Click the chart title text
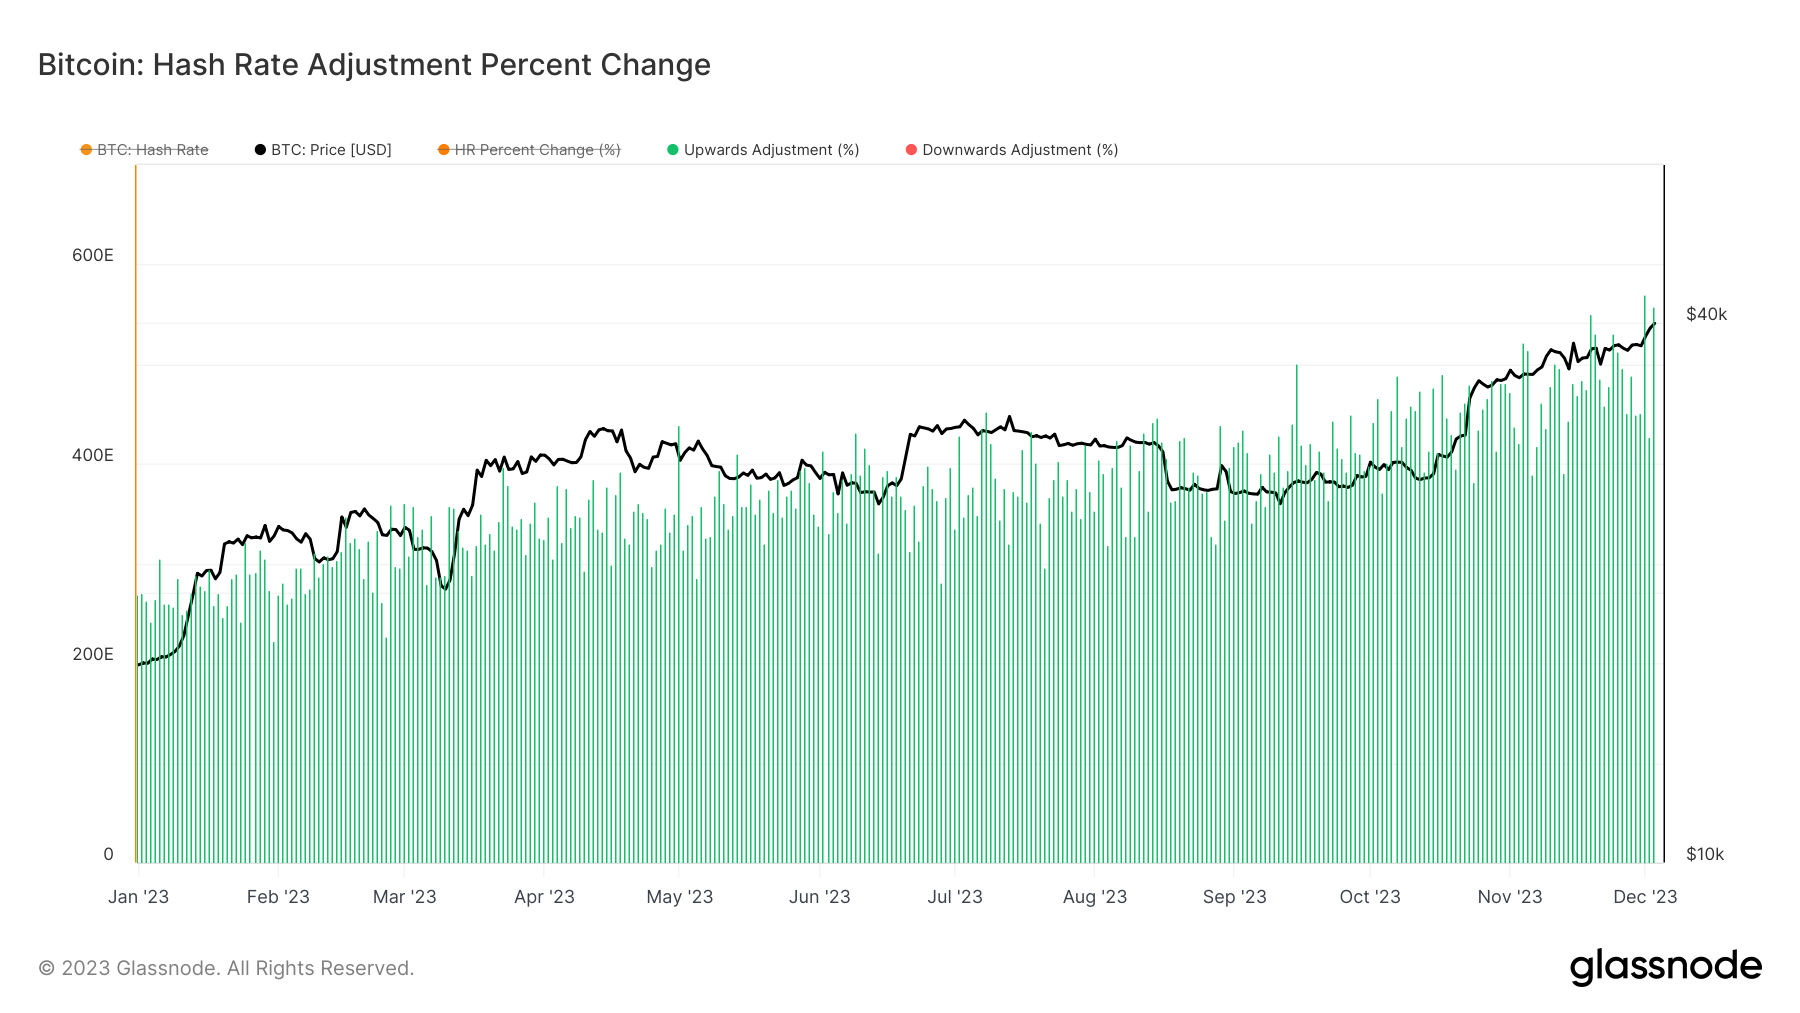 374,65
